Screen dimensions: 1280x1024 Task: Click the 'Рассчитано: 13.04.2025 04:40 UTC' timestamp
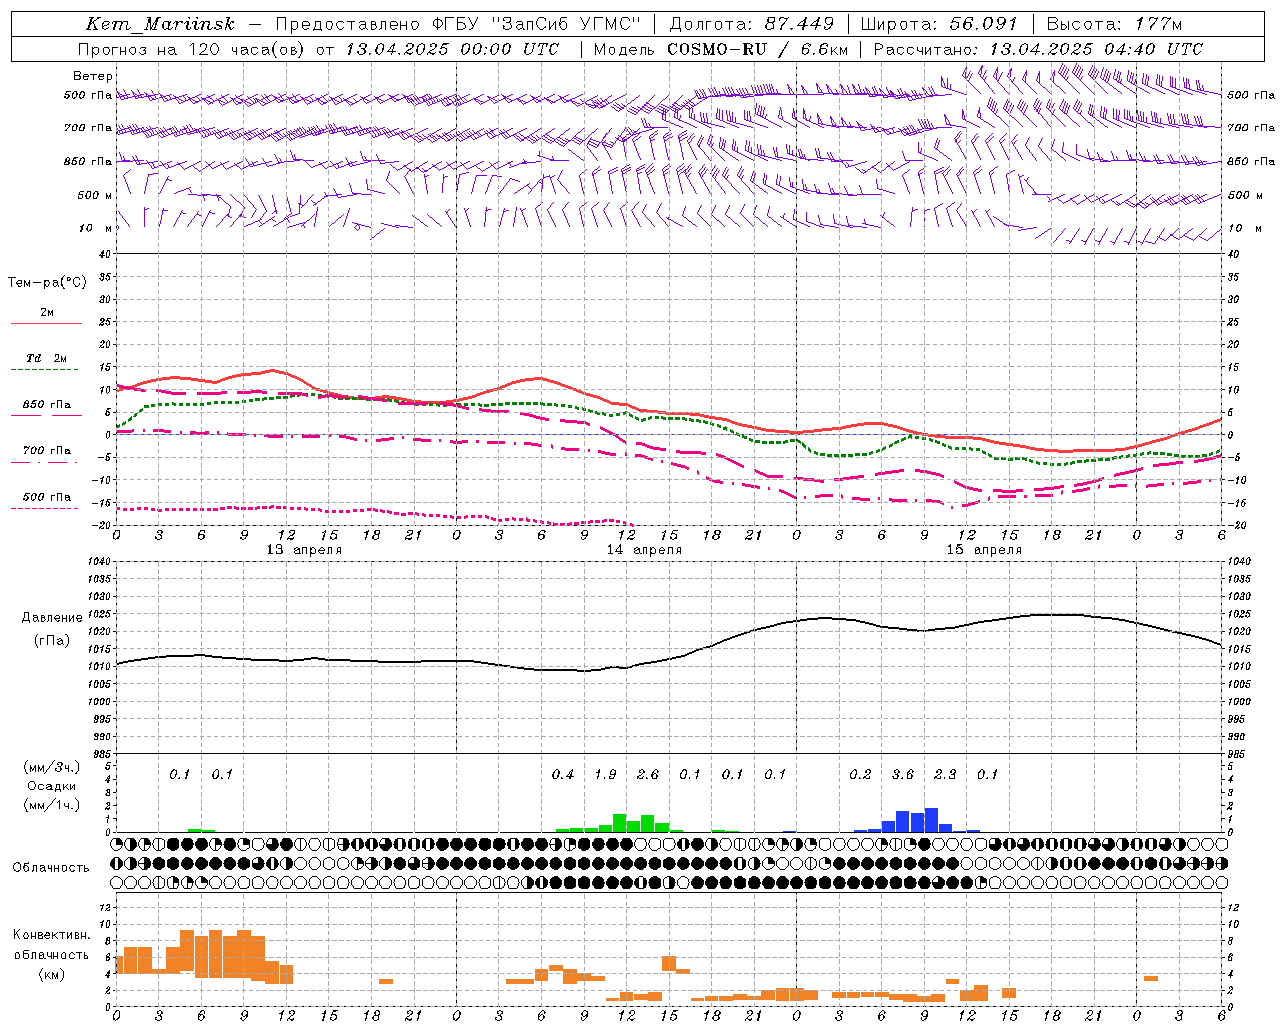(x=1038, y=49)
